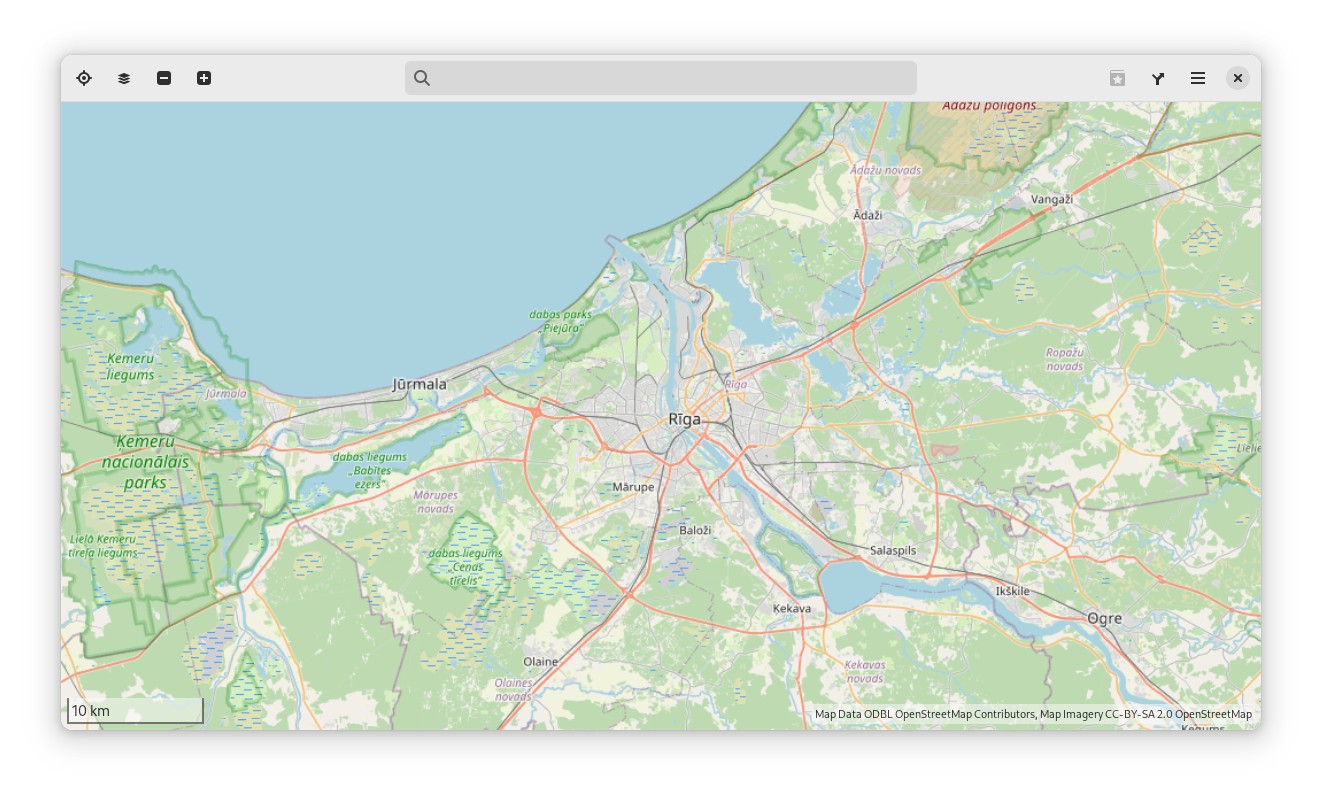
Task: Click the Ogre town label
Action: [x=1104, y=619]
